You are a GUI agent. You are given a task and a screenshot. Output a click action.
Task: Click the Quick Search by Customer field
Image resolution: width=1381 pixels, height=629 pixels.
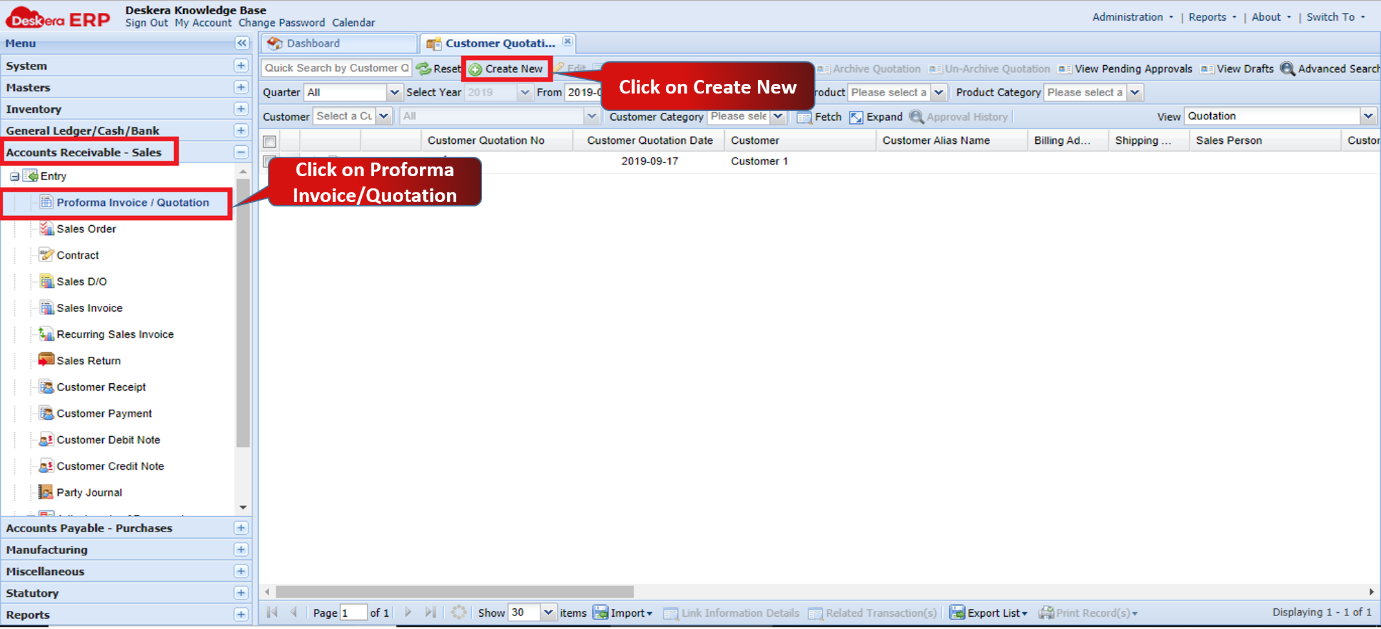[336, 69]
